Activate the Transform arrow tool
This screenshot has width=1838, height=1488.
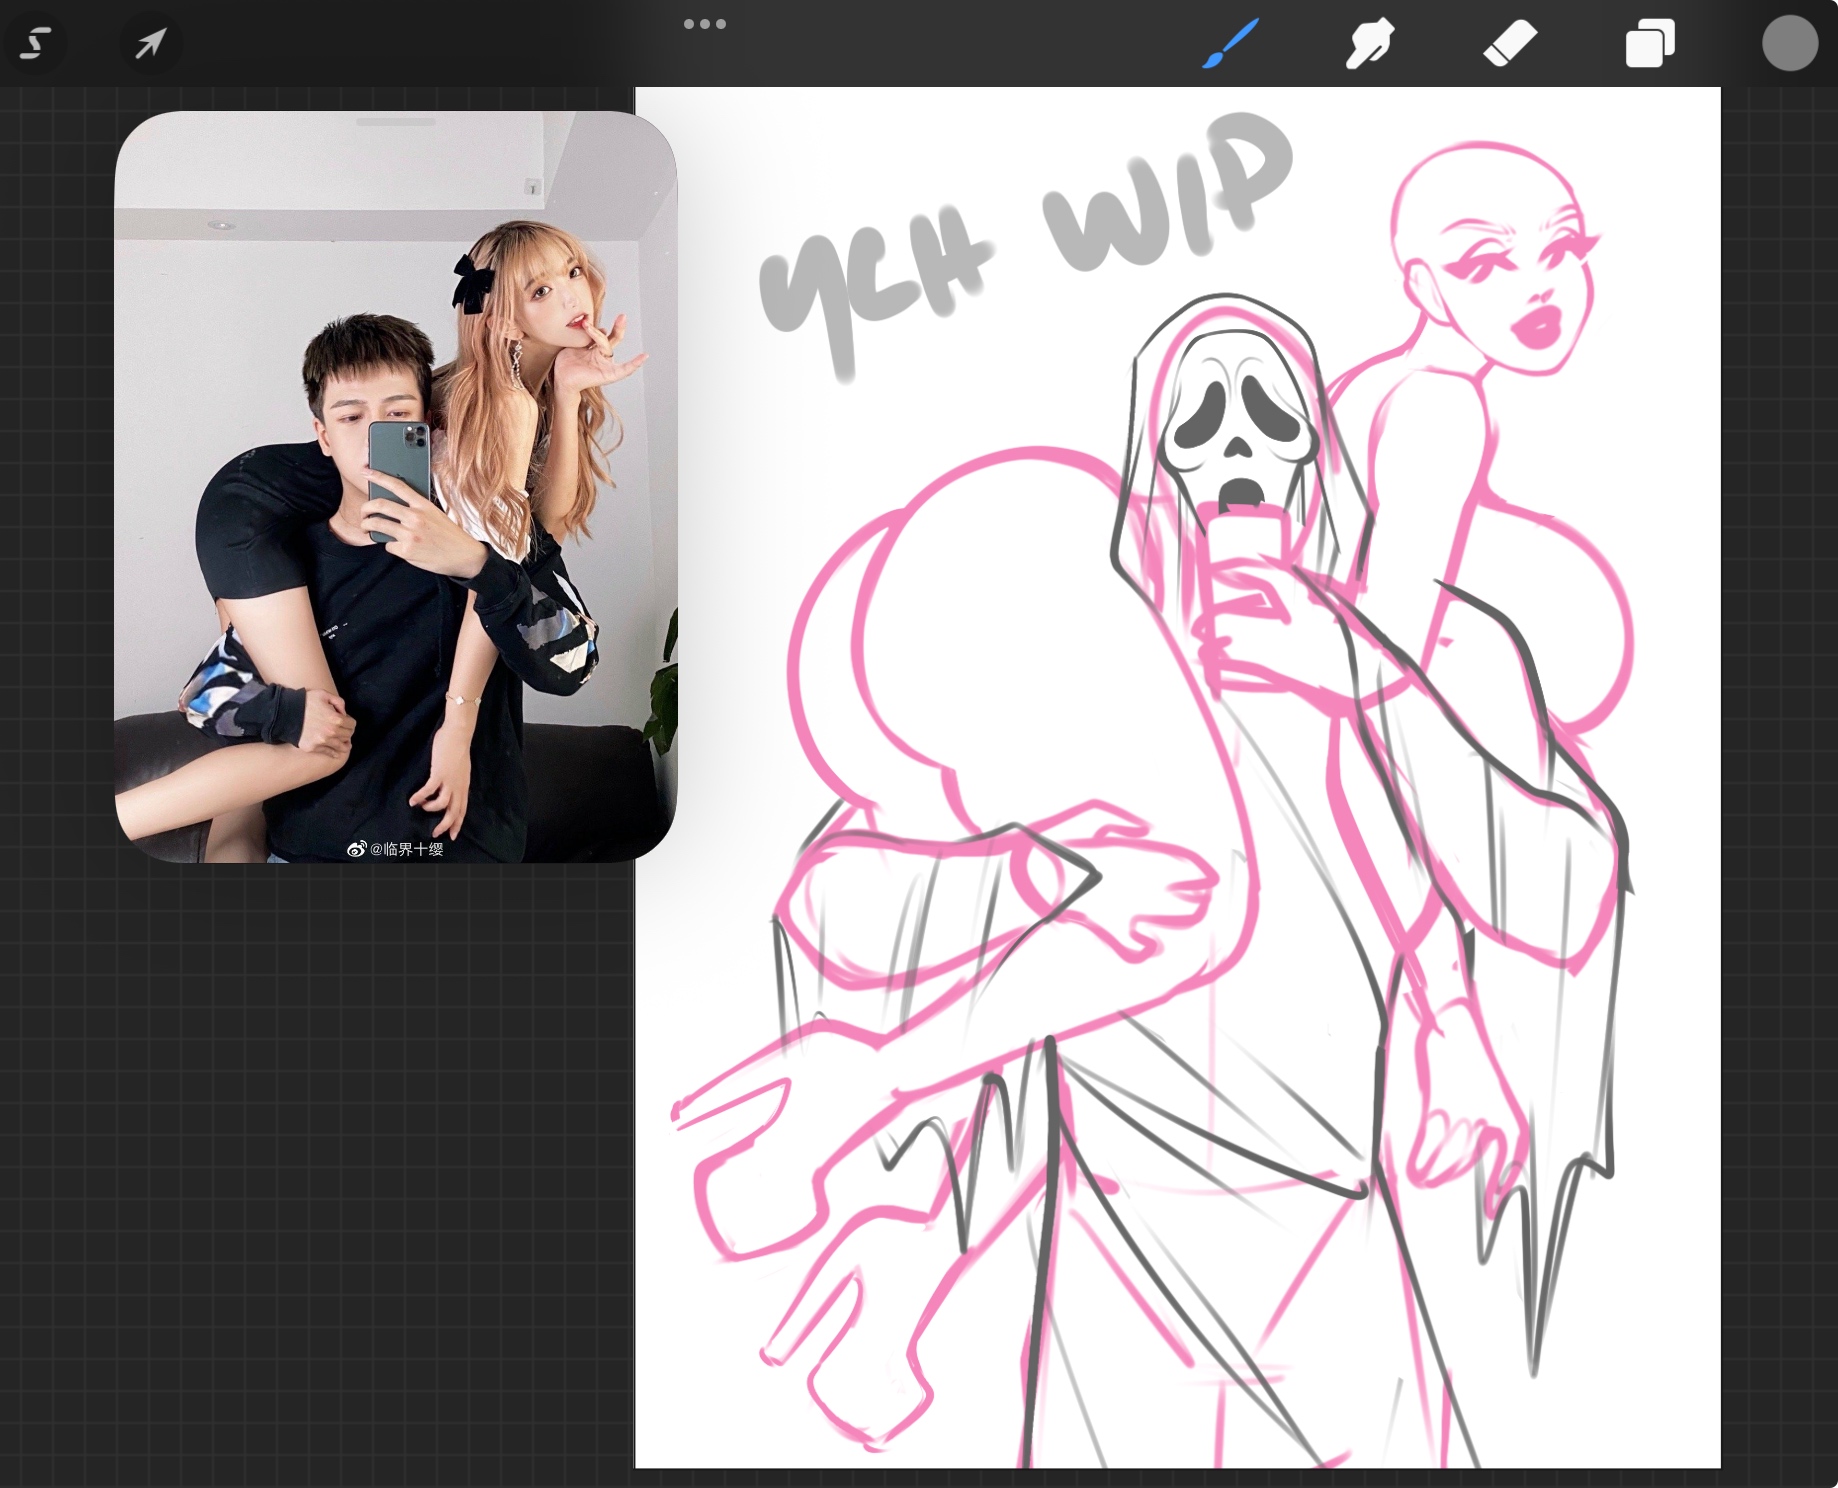pyautogui.click(x=151, y=43)
